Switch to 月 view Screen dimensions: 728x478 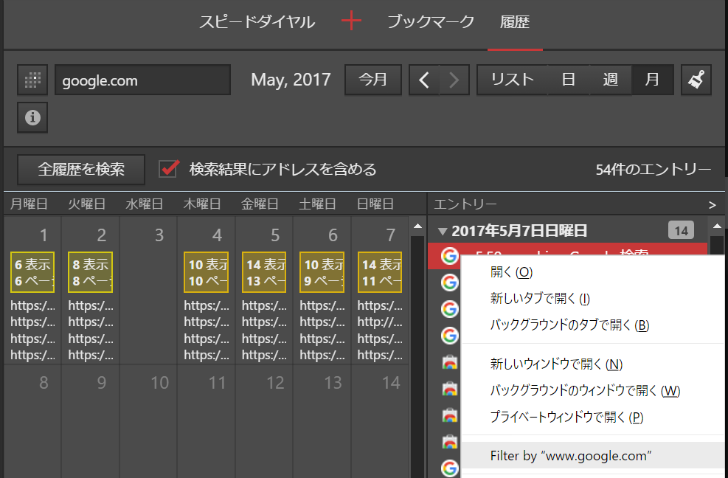point(652,80)
